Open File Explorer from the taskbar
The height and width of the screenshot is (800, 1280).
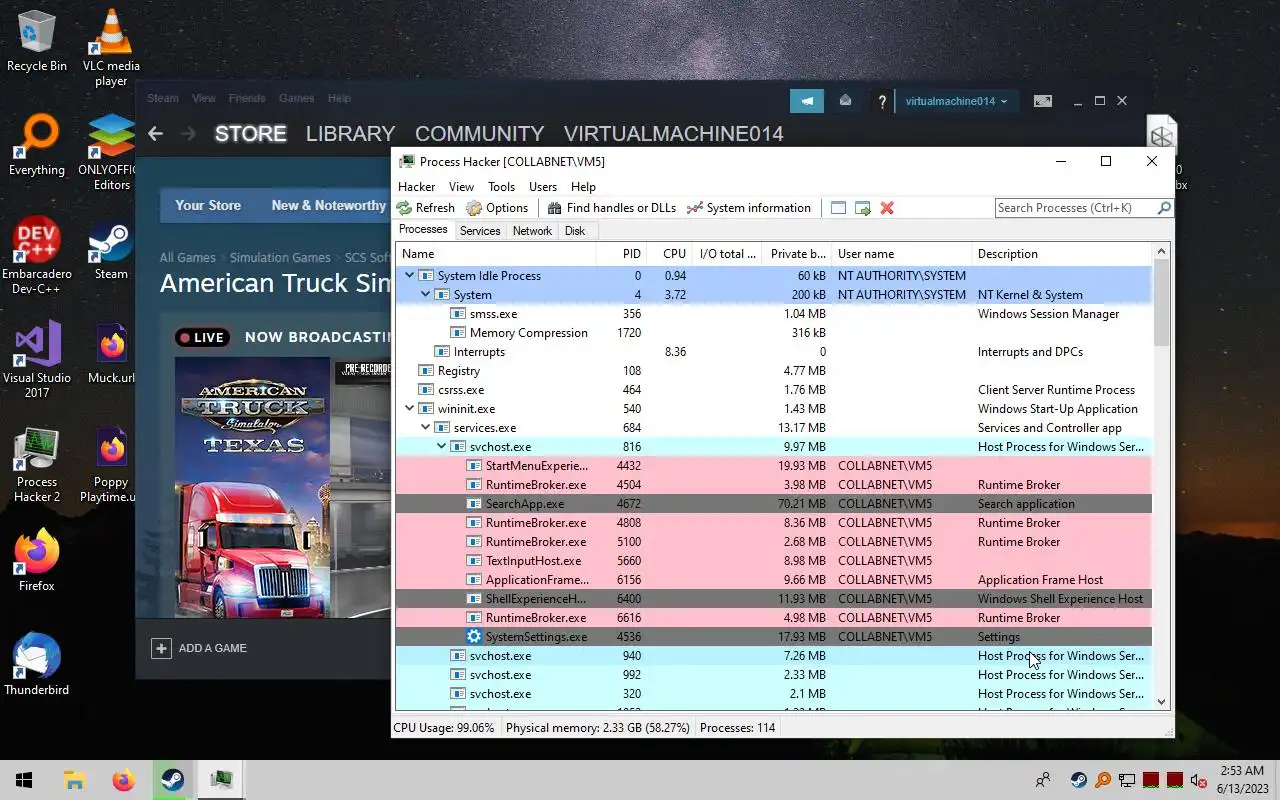(x=74, y=780)
